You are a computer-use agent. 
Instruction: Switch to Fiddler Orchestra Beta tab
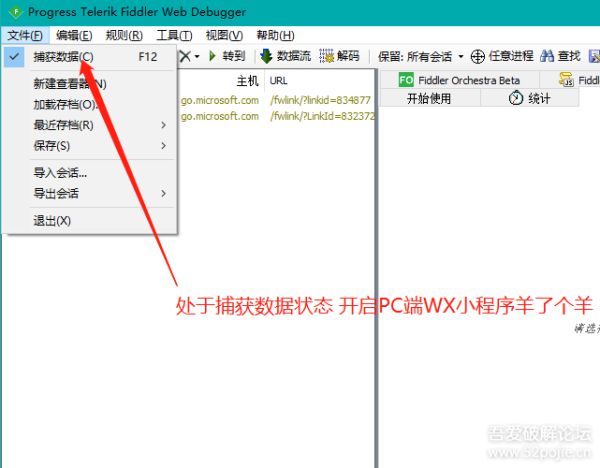tap(459, 80)
